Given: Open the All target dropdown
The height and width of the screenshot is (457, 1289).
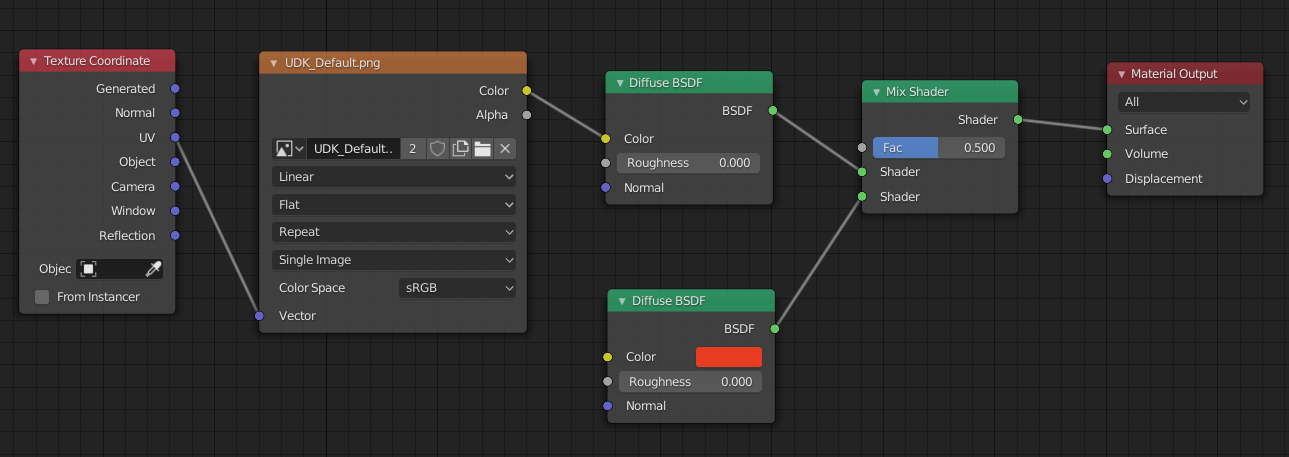Looking at the screenshot, I should point(1185,102).
